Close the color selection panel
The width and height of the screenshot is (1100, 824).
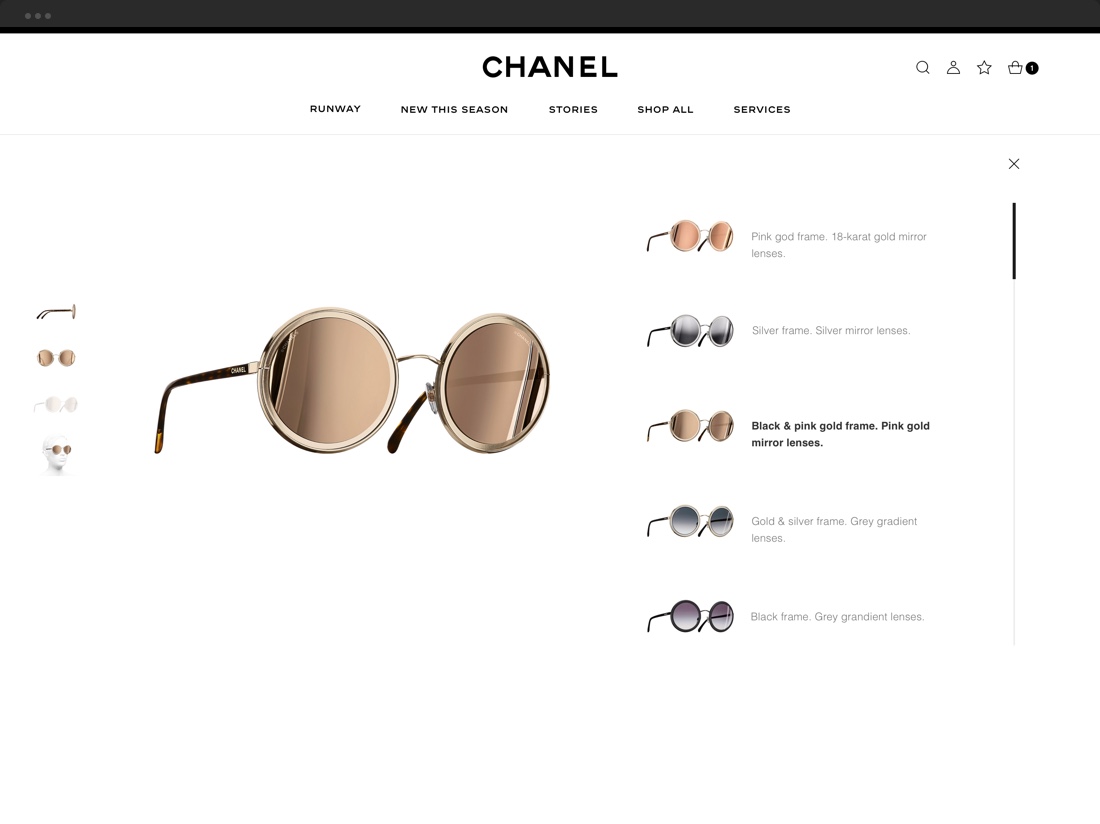tap(1014, 163)
